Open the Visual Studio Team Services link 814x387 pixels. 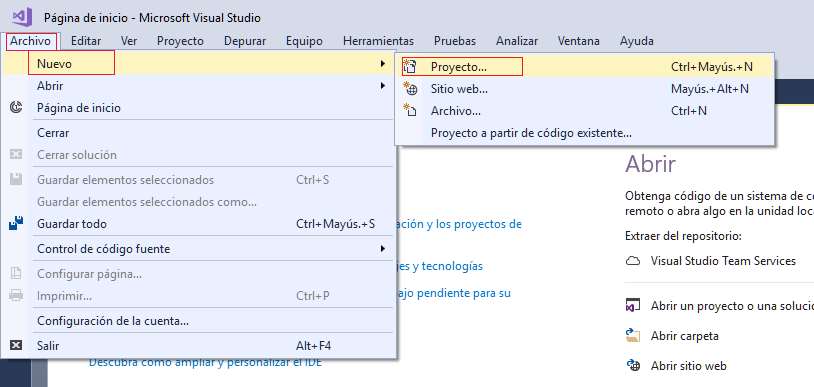(x=723, y=261)
